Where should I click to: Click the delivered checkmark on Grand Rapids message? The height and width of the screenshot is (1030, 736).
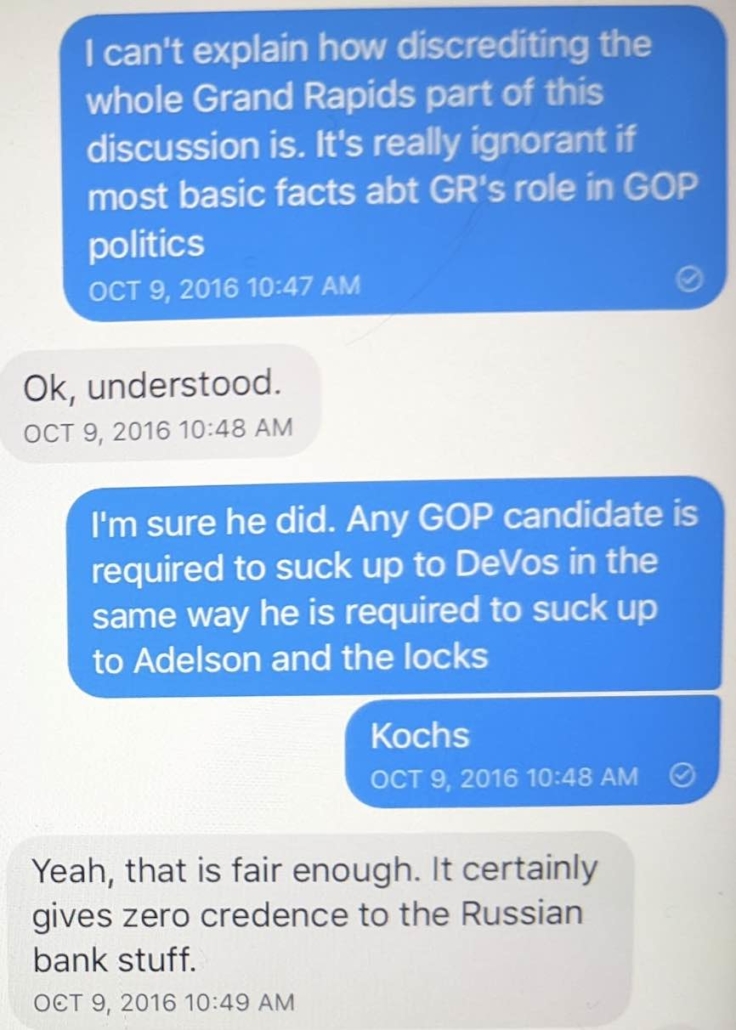[689, 280]
